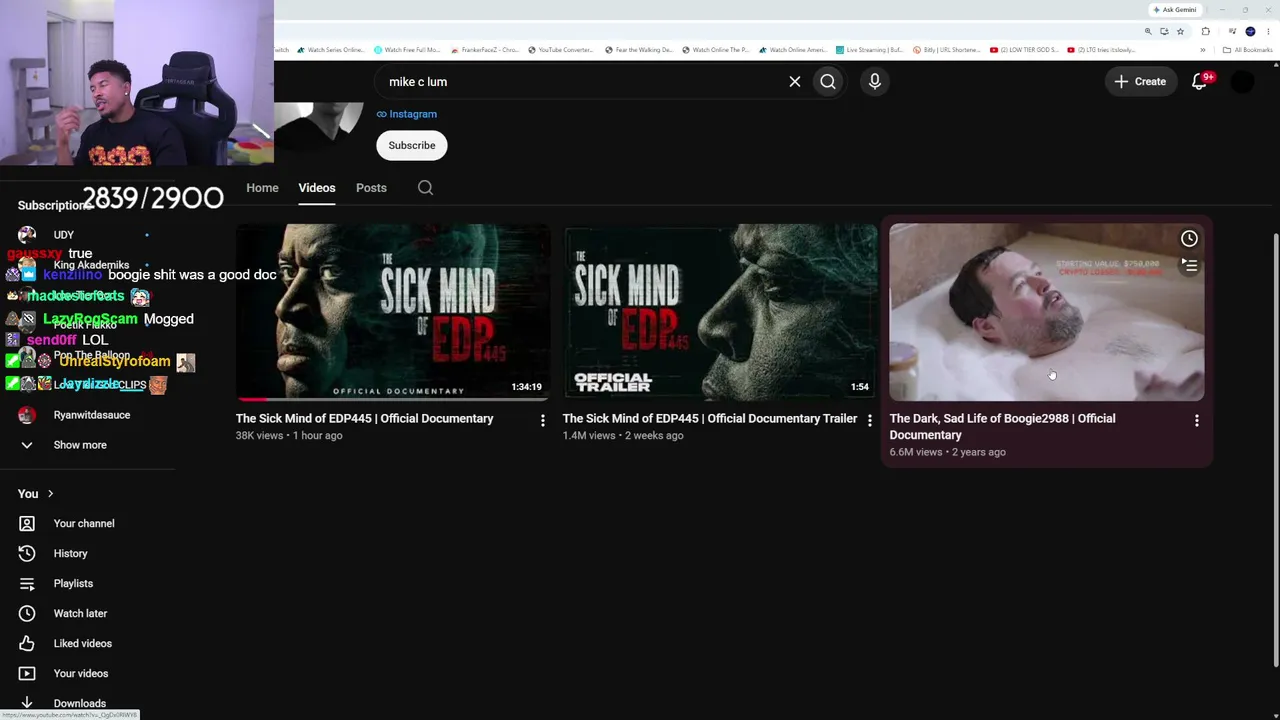Viewport: 1280px width, 720px height.
Task: Open Watch later in sidebar
Action: [80, 613]
